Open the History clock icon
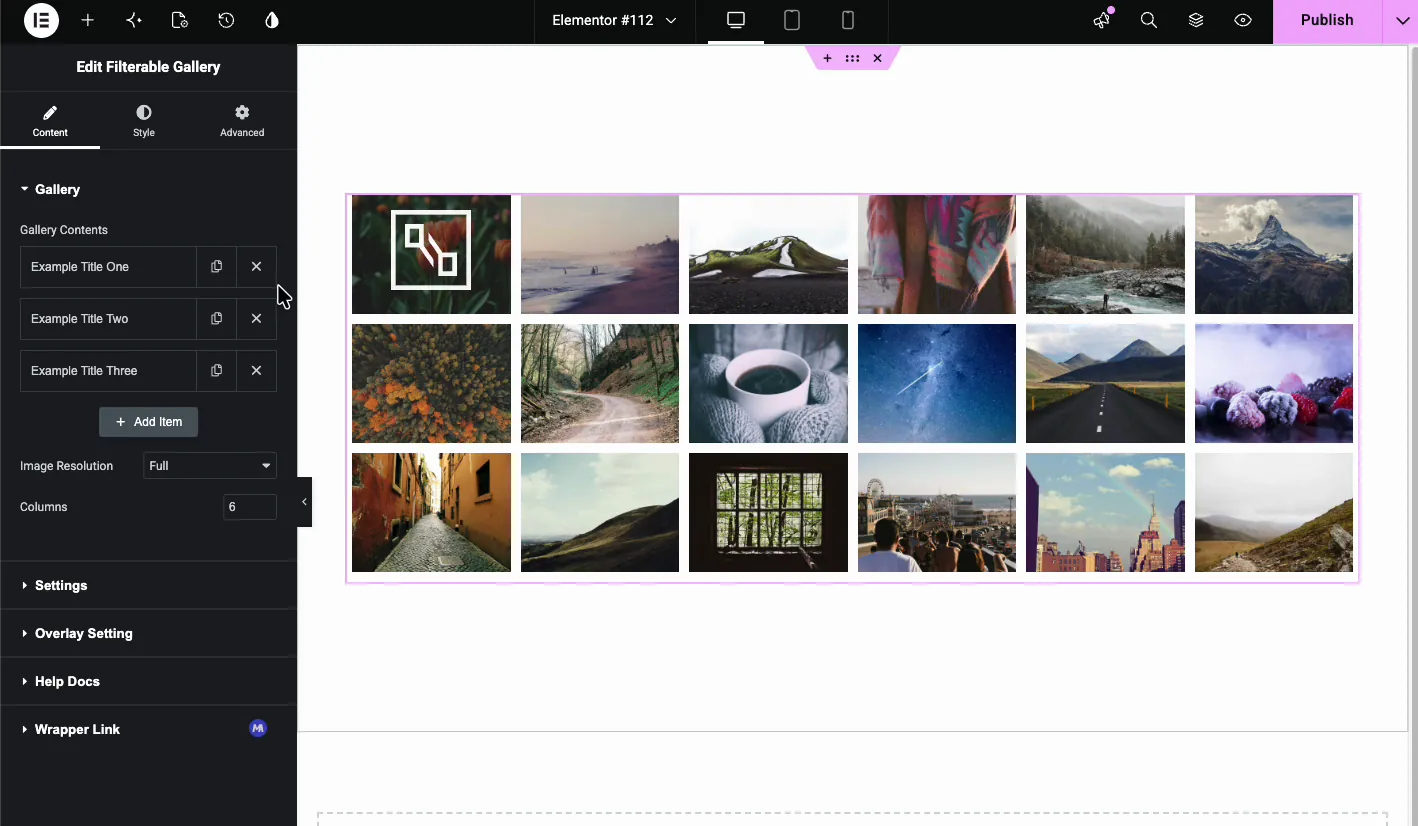This screenshot has width=1418, height=826. [x=226, y=20]
